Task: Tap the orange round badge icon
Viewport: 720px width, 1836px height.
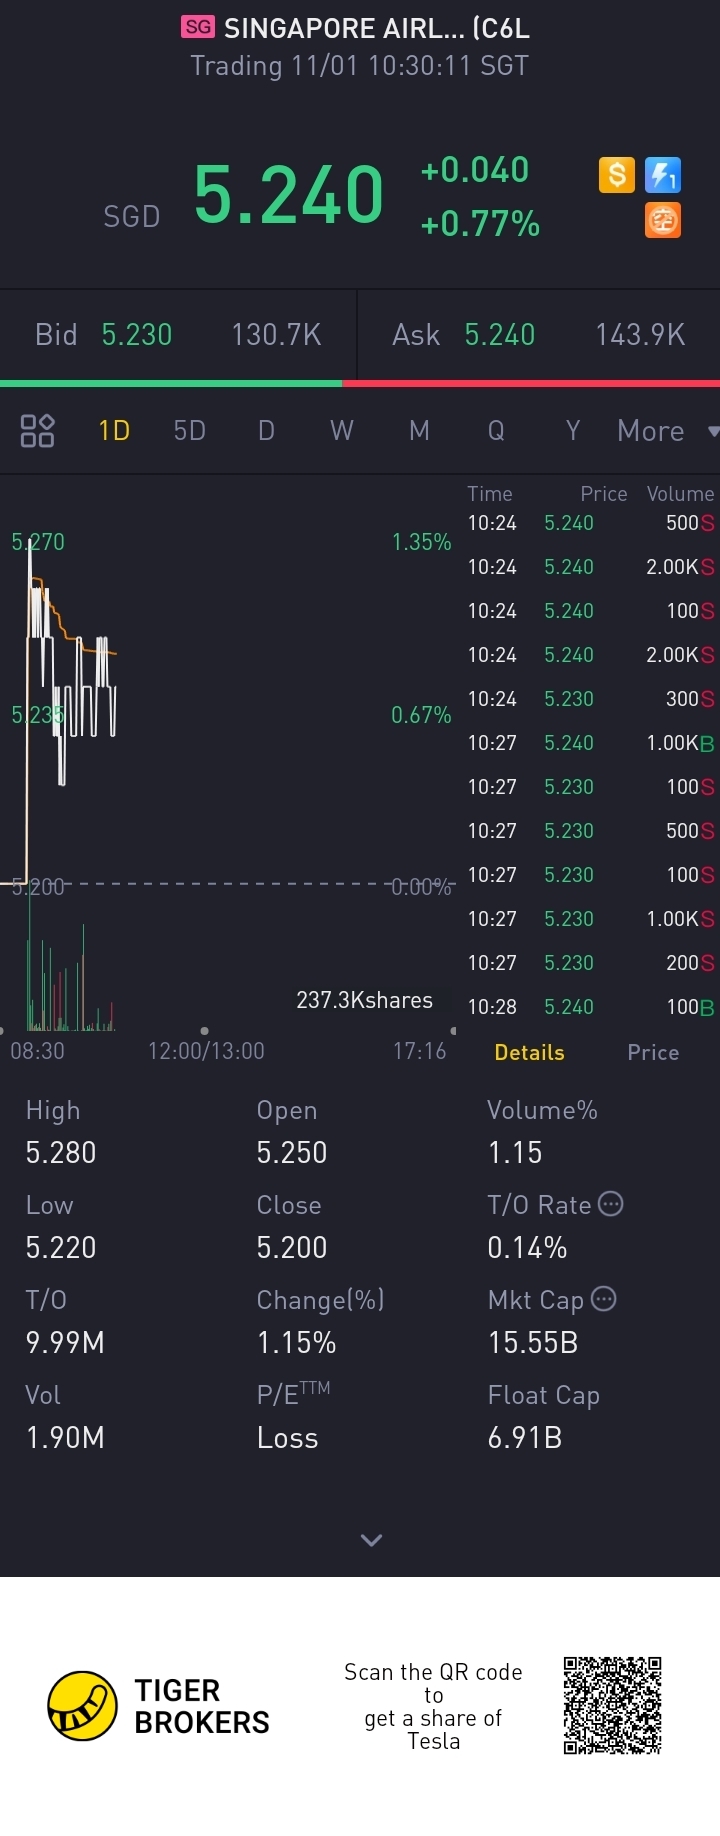Action: click(x=663, y=220)
